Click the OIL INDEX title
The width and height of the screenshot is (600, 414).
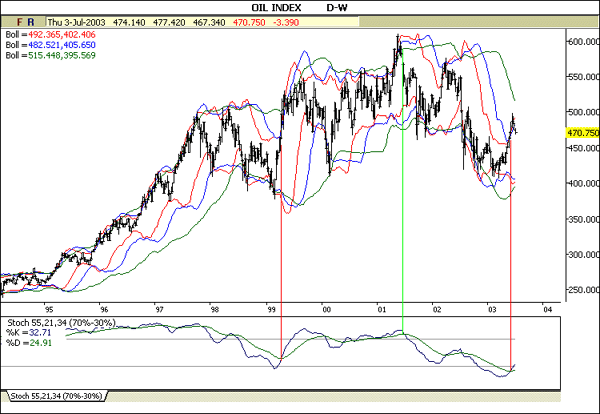click(x=276, y=7)
